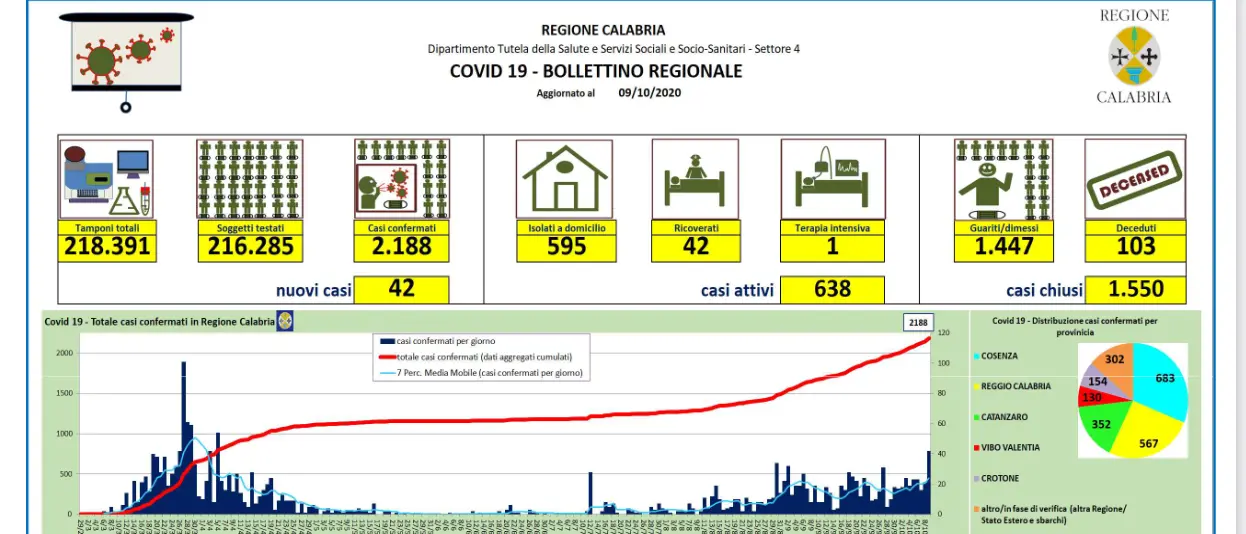Viewport: 1246px width, 534px height.
Task: Select the gray Crotone pie slice 154
Action: click(1098, 379)
